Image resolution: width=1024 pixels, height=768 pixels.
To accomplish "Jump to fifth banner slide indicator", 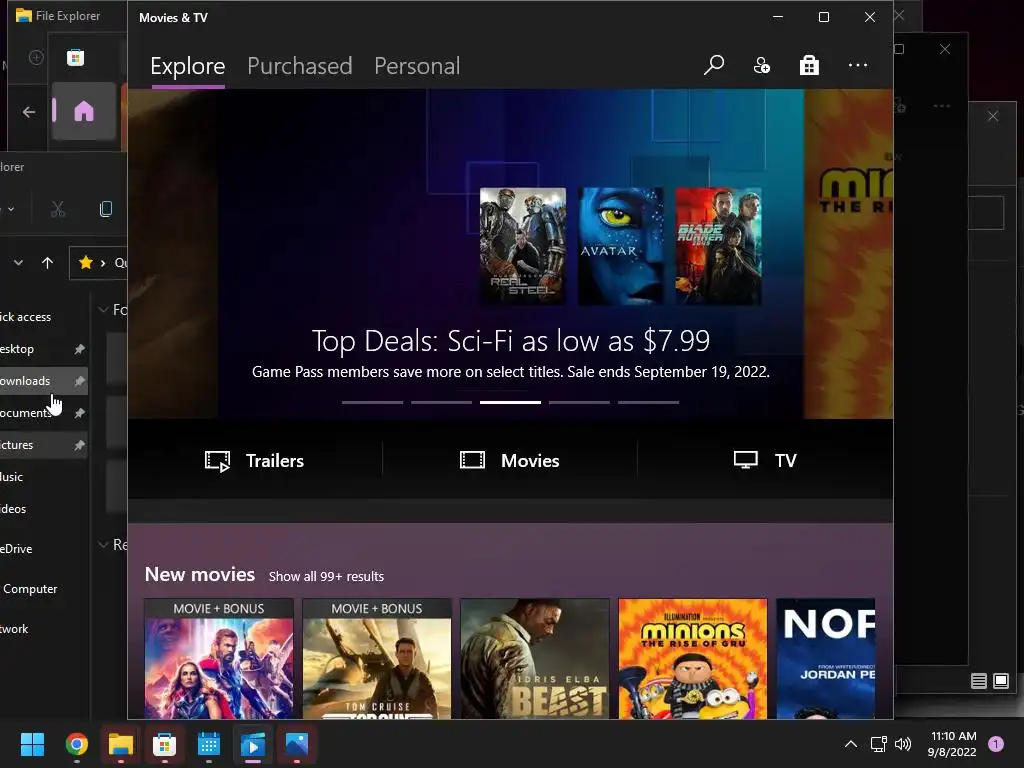I will tap(648, 402).
